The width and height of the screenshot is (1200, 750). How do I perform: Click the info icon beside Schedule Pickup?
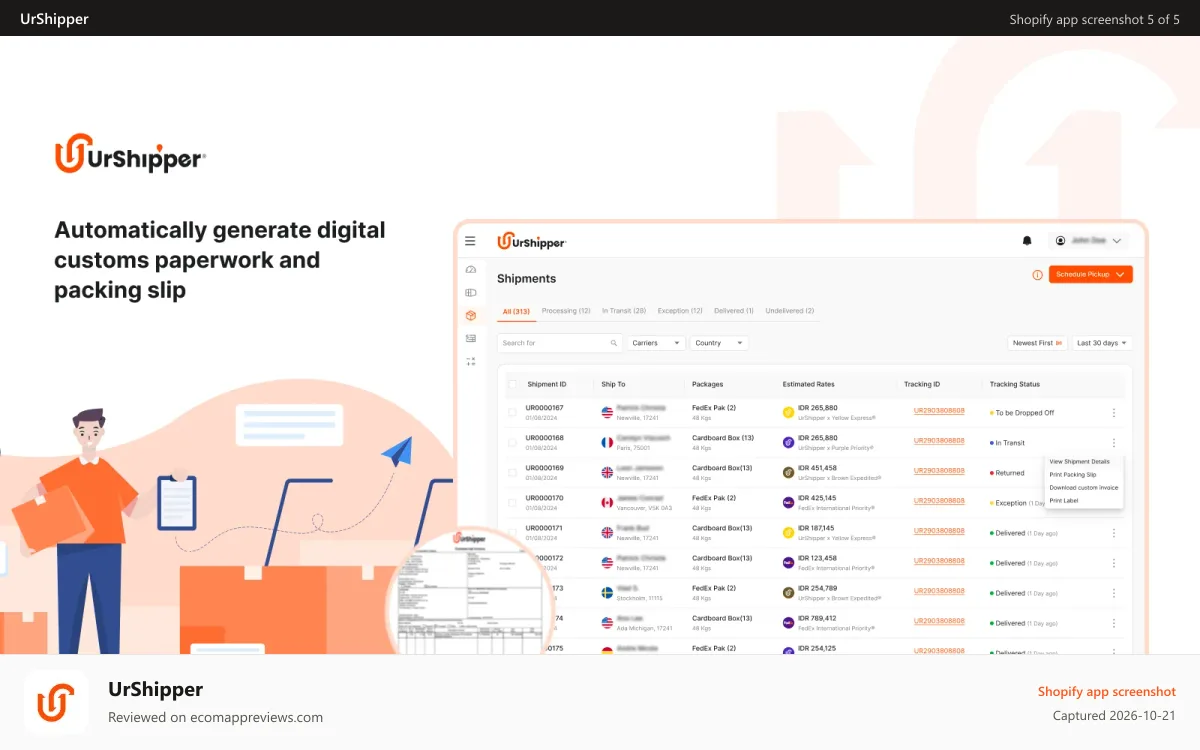1037,274
